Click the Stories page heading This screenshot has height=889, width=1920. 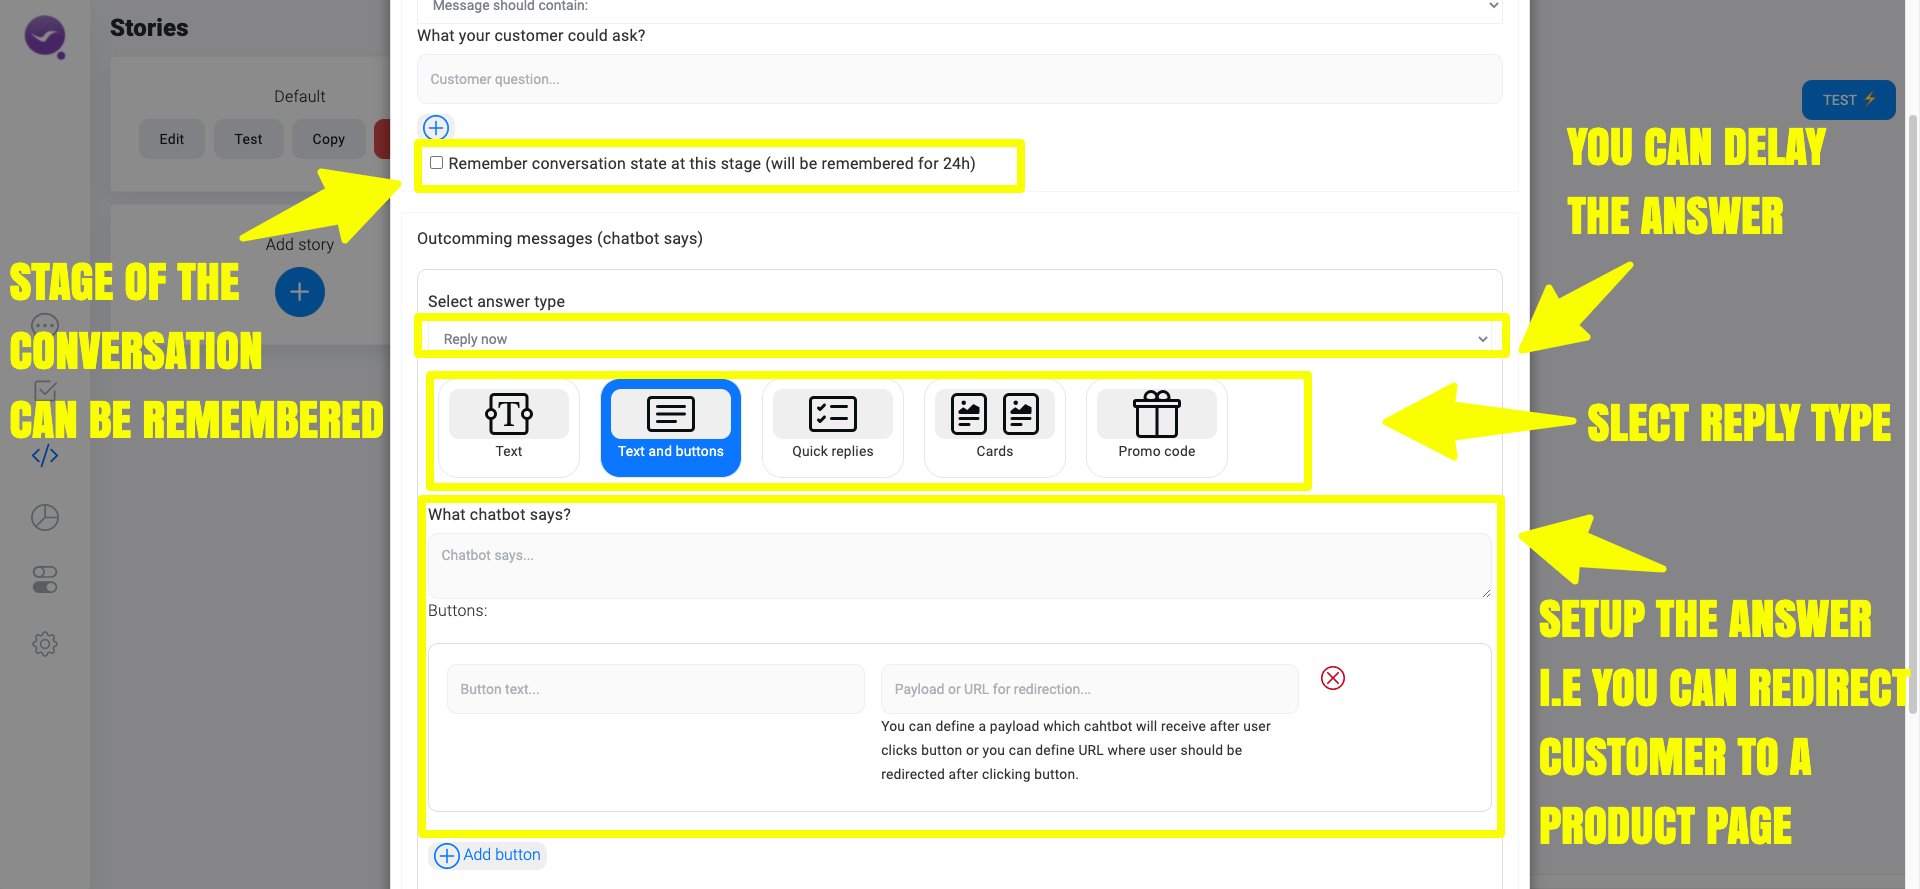[149, 28]
